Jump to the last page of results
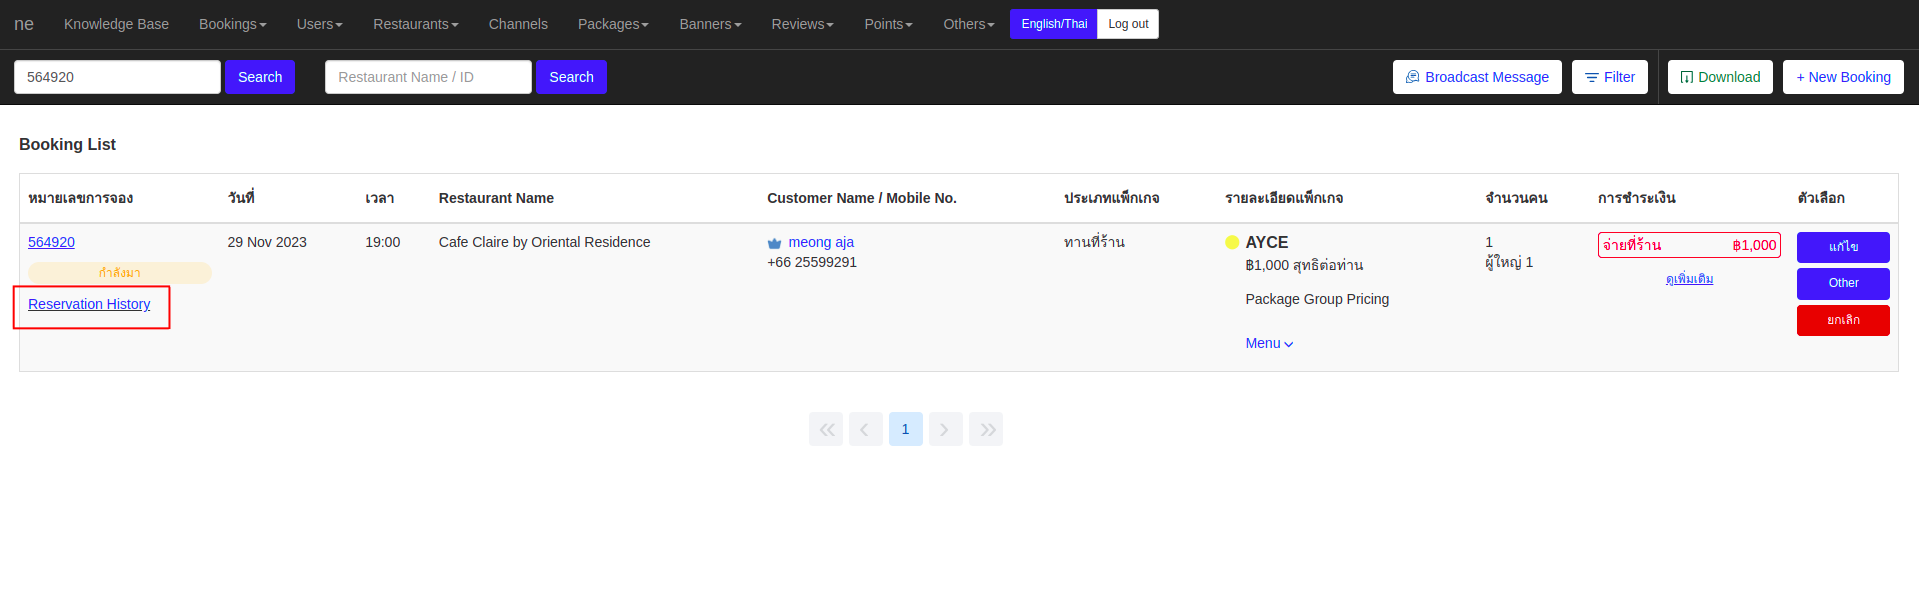1919x600 pixels. click(x=986, y=429)
